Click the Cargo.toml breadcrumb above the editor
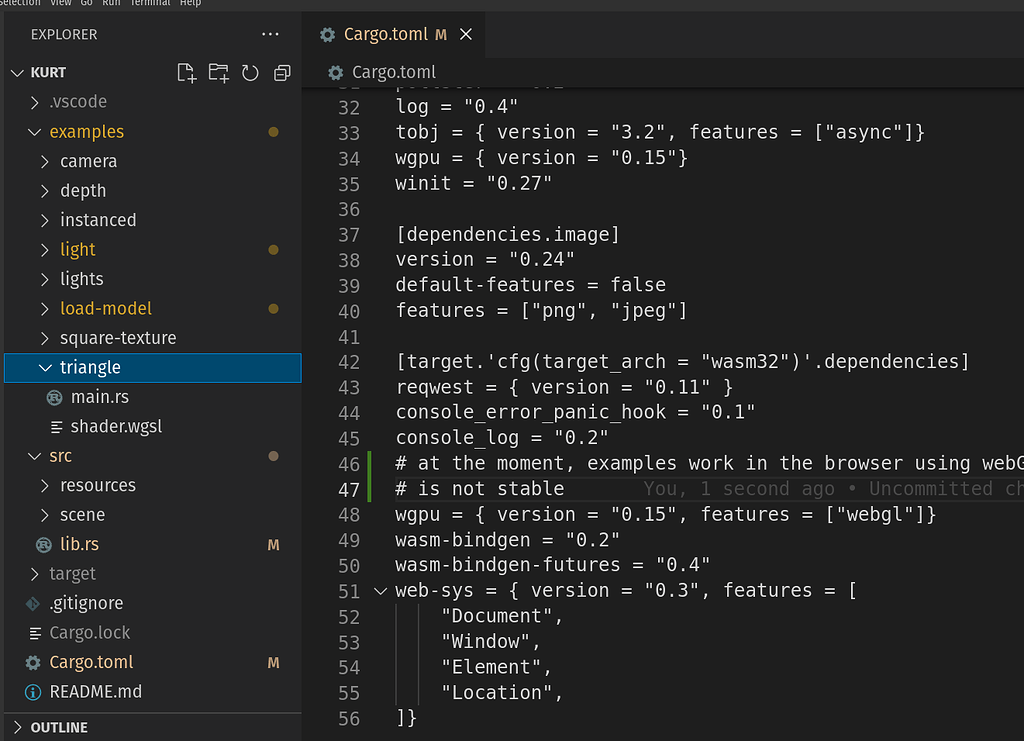 (393, 72)
